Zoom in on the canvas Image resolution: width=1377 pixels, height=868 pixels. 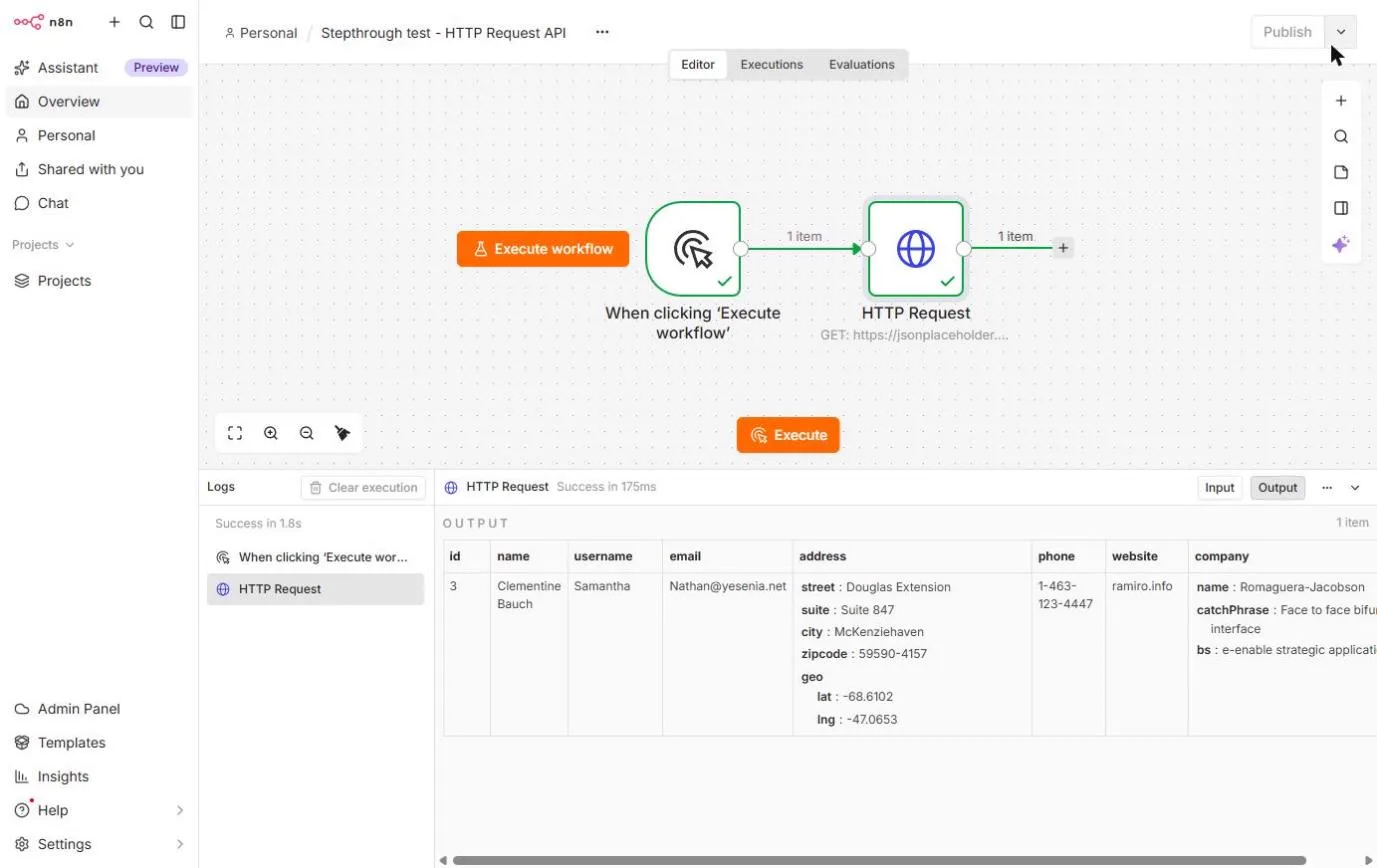pos(271,433)
